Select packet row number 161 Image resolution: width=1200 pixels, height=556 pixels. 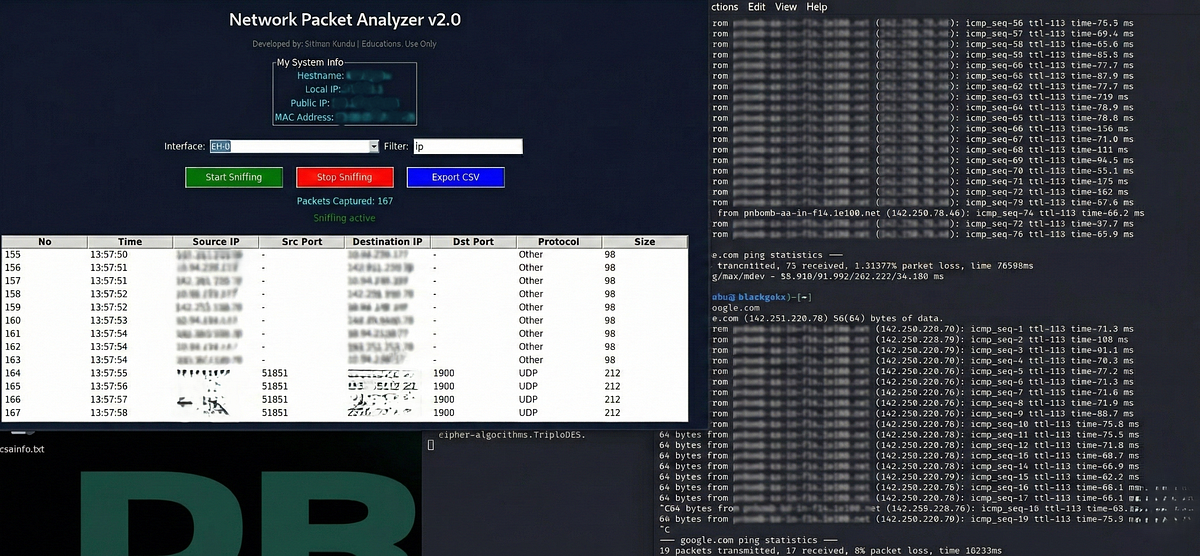[x=345, y=334]
